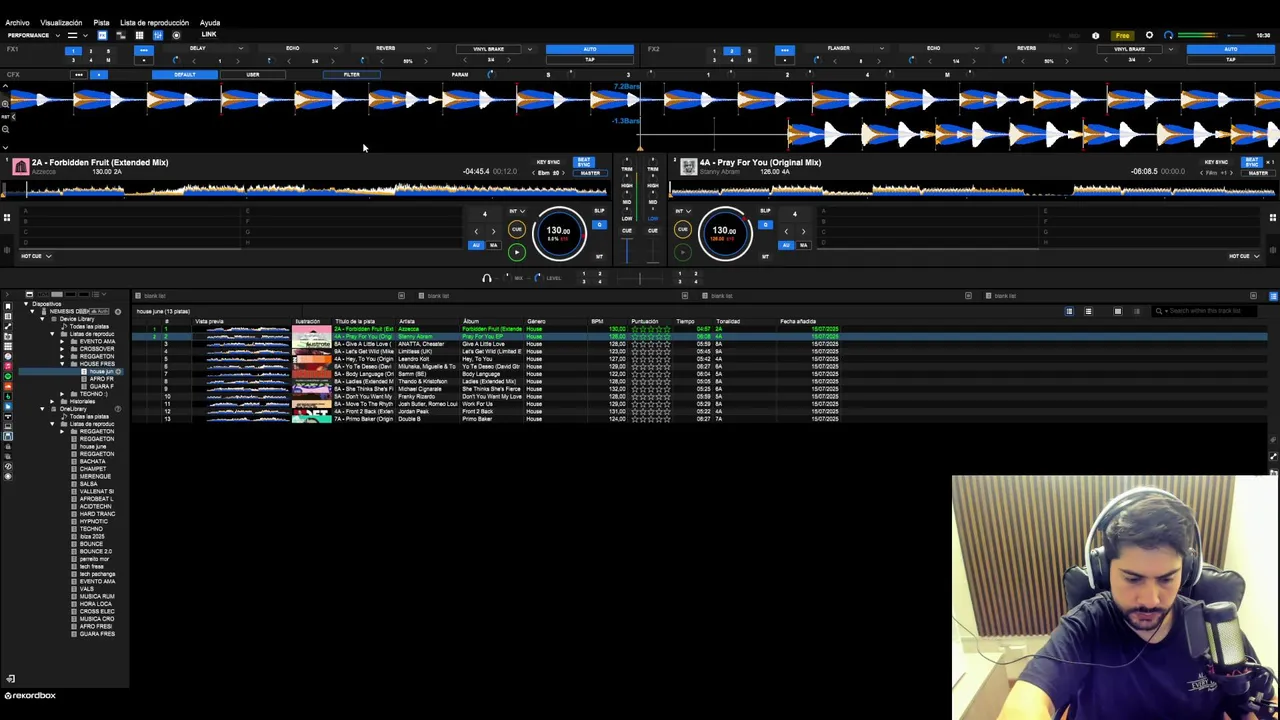
Task: Click the crossfader
Action: click(640, 278)
